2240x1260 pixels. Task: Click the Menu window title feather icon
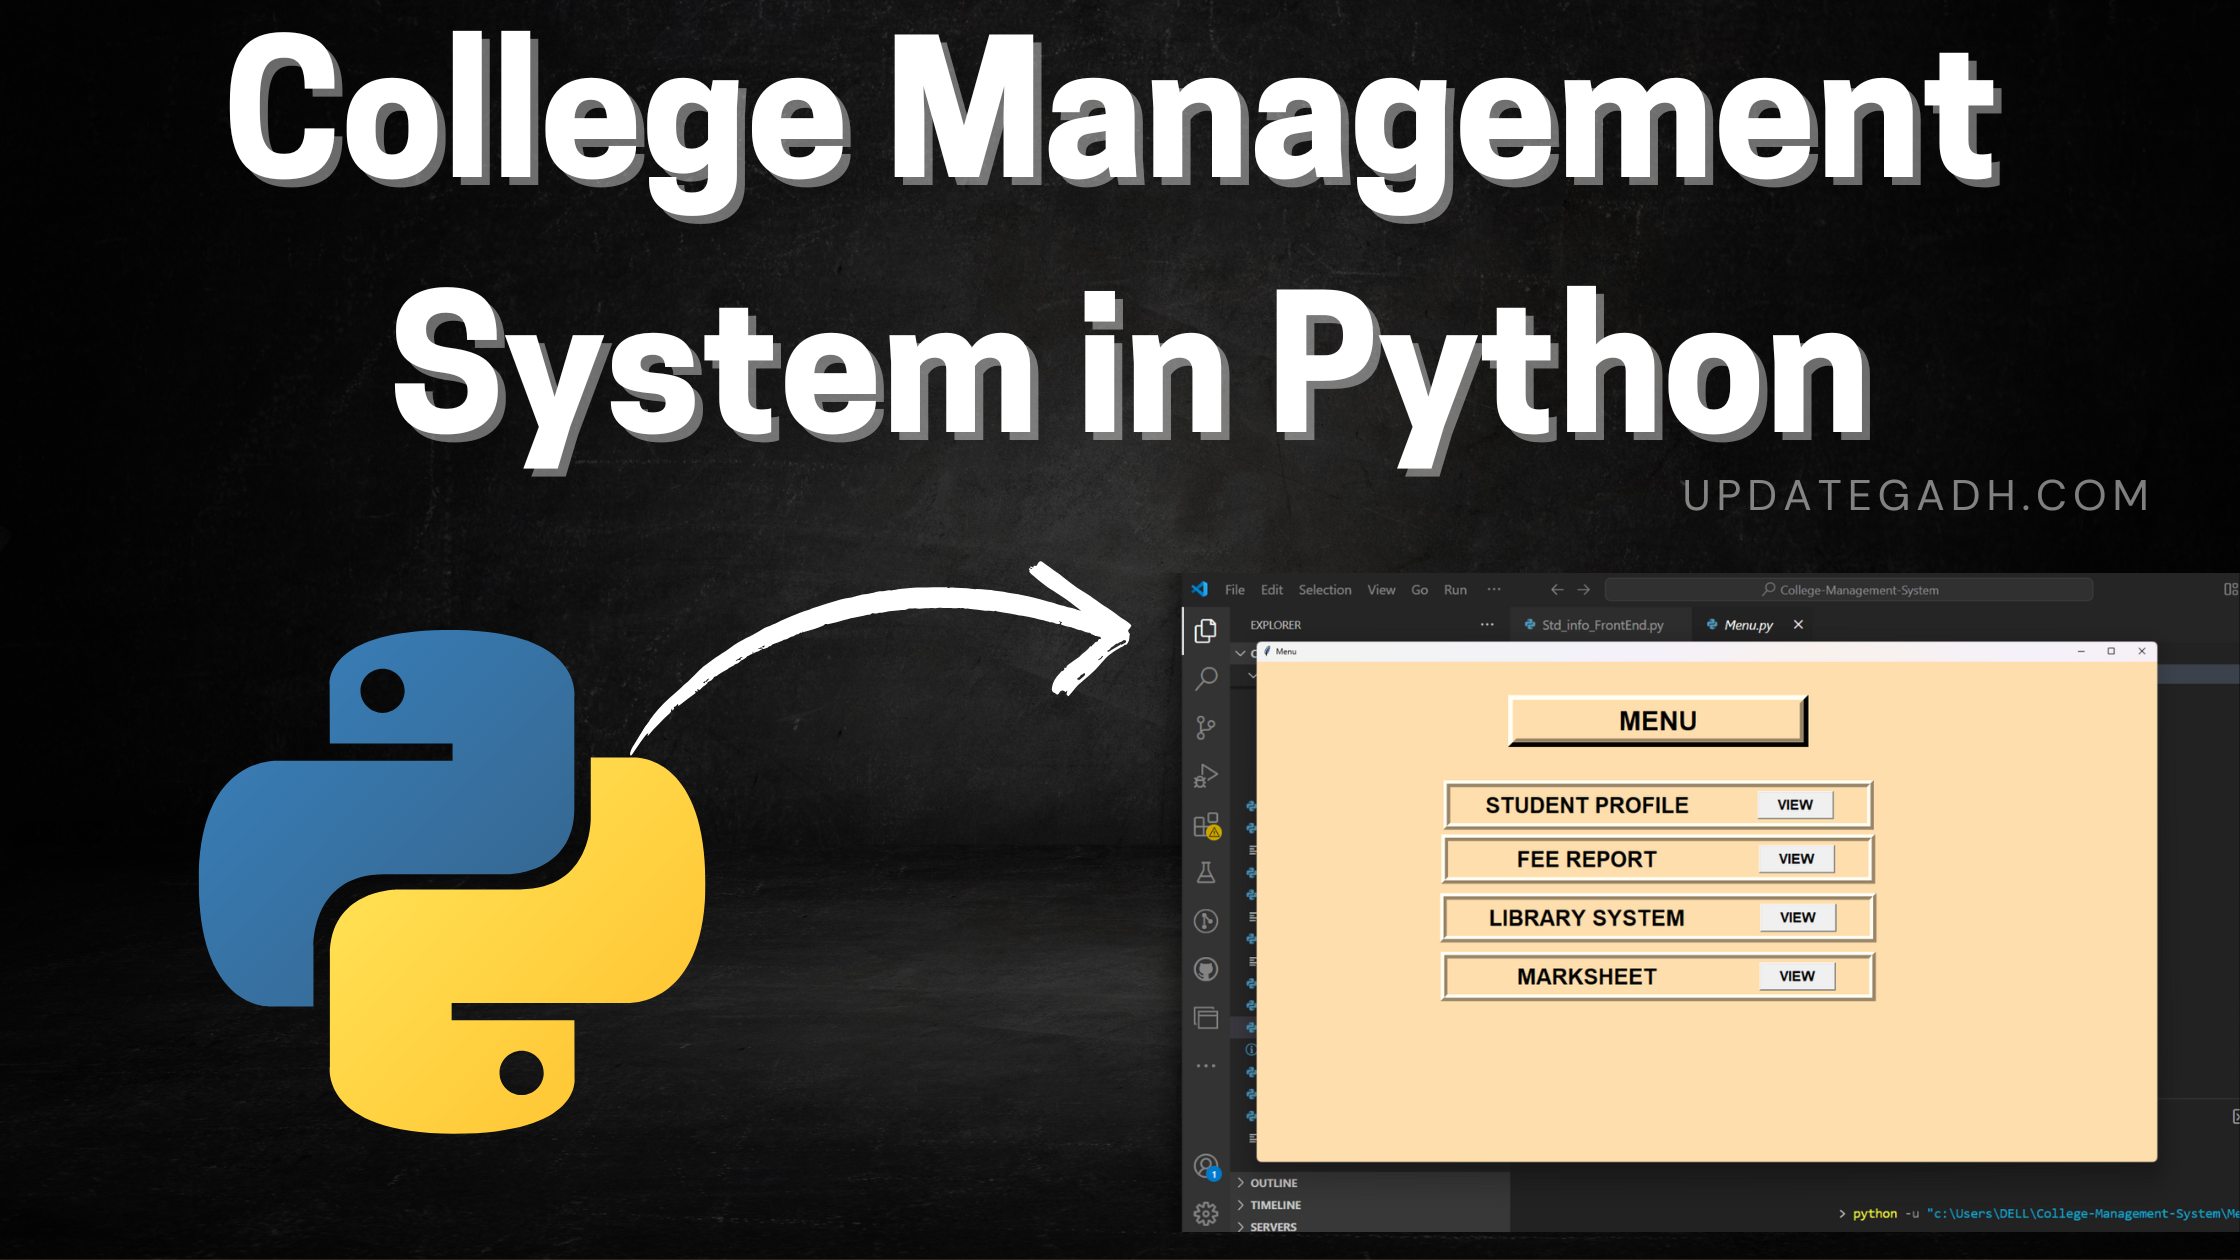1267,651
